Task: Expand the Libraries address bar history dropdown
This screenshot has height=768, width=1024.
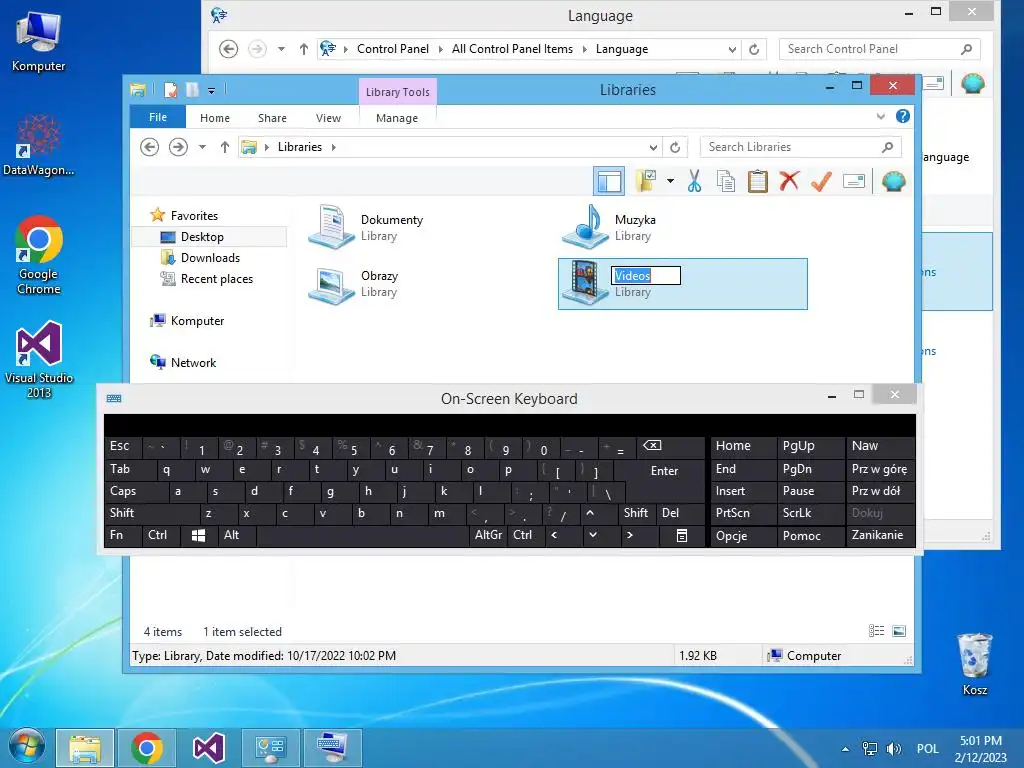Action: click(x=653, y=148)
